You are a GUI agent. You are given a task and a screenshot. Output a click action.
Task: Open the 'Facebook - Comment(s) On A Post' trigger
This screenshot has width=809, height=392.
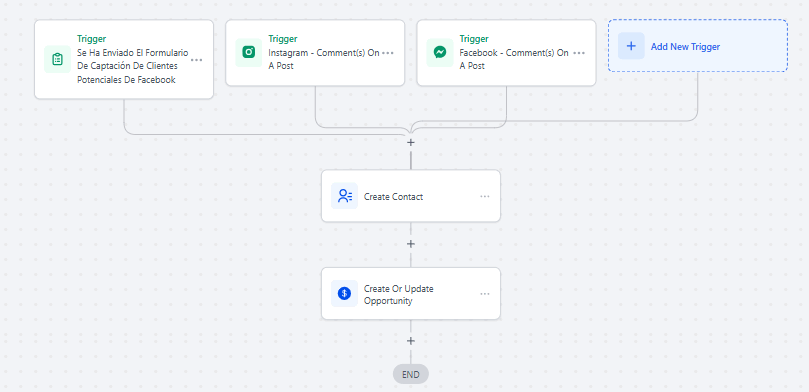tap(506, 53)
